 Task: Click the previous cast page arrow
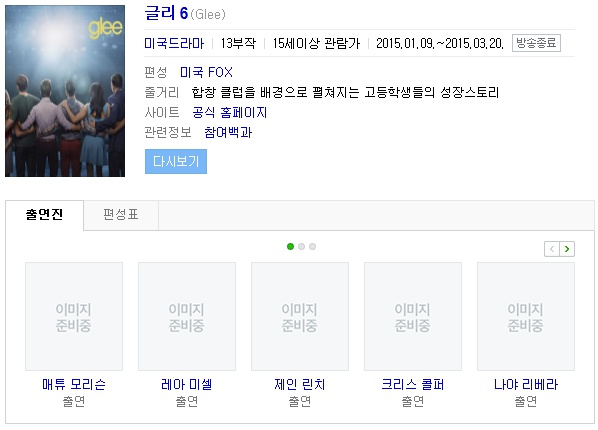(552, 249)
